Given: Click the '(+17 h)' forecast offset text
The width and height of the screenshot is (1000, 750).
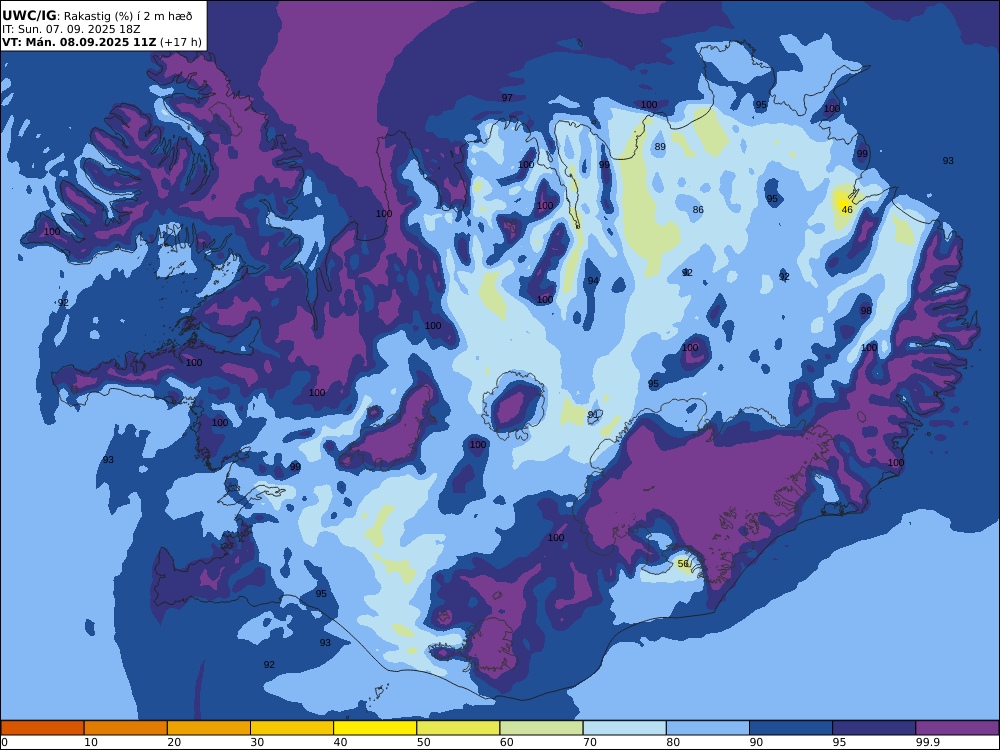Looking at the screenshot, I should [x=180, y=42].
